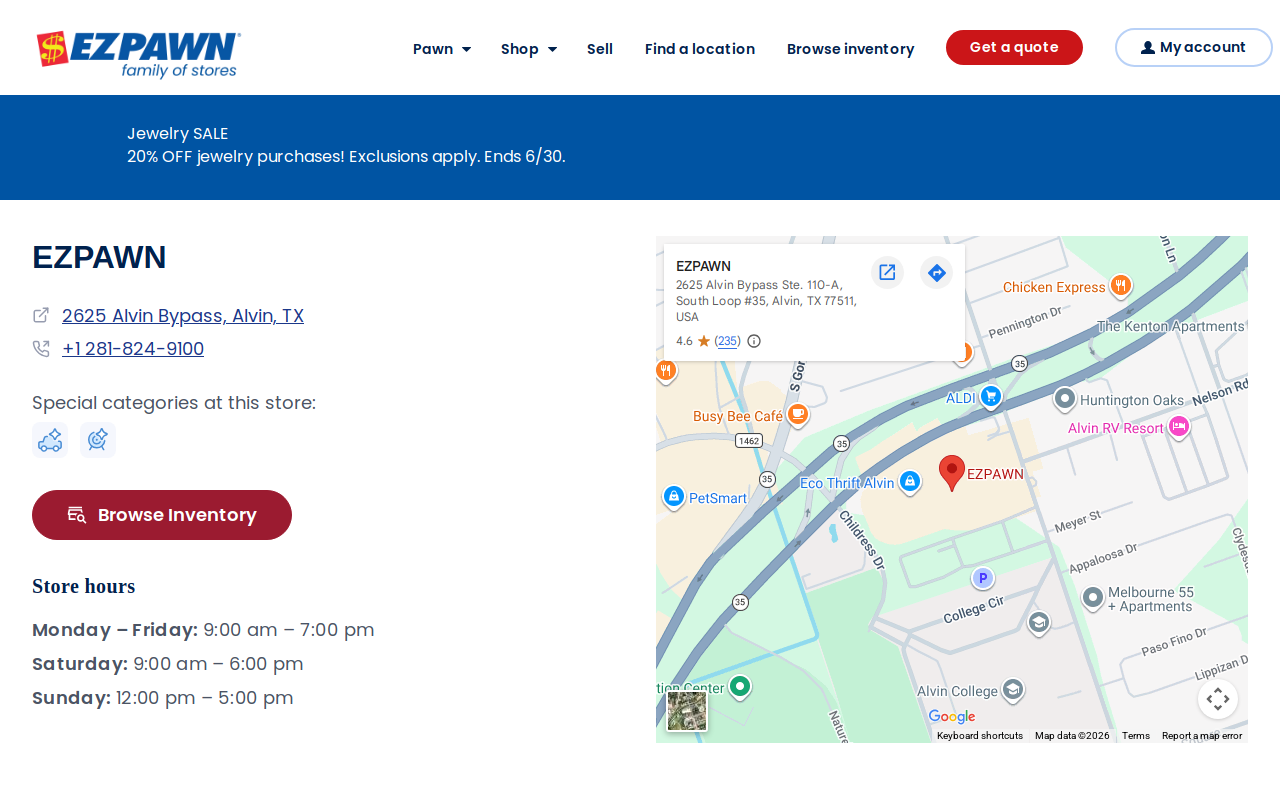The width and height of the screenshot is (1280, 800).
Task: Select the PetSmart map marker
Action: (x=674, y=497)
